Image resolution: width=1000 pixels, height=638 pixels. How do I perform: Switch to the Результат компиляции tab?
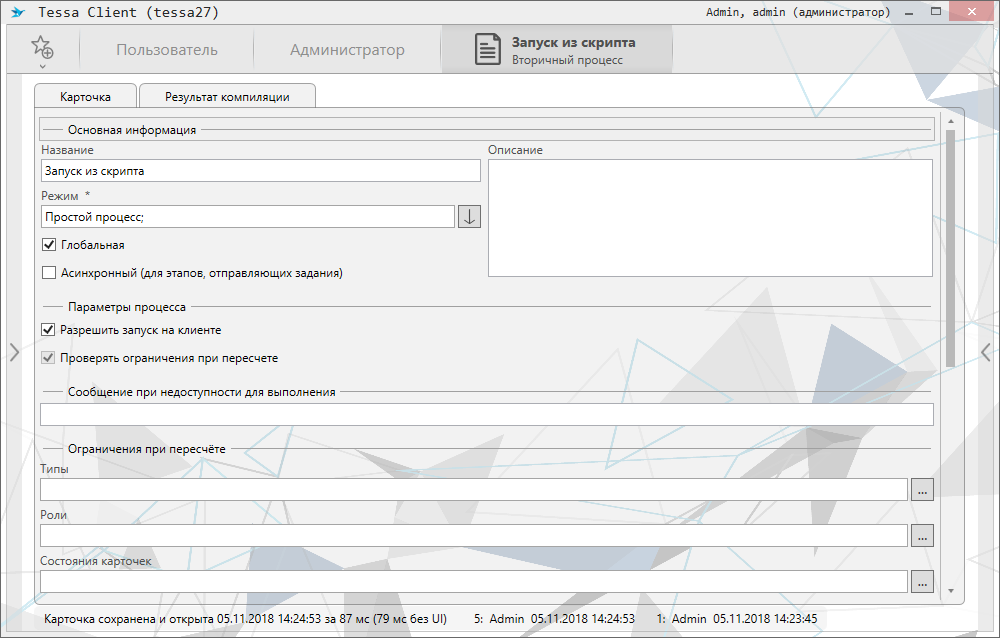click(x=227, y=97)
